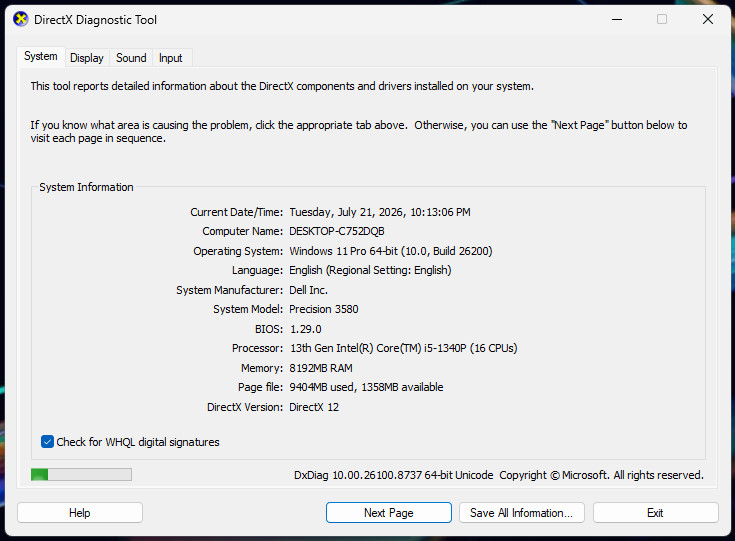Go to the Input tab

170,58
